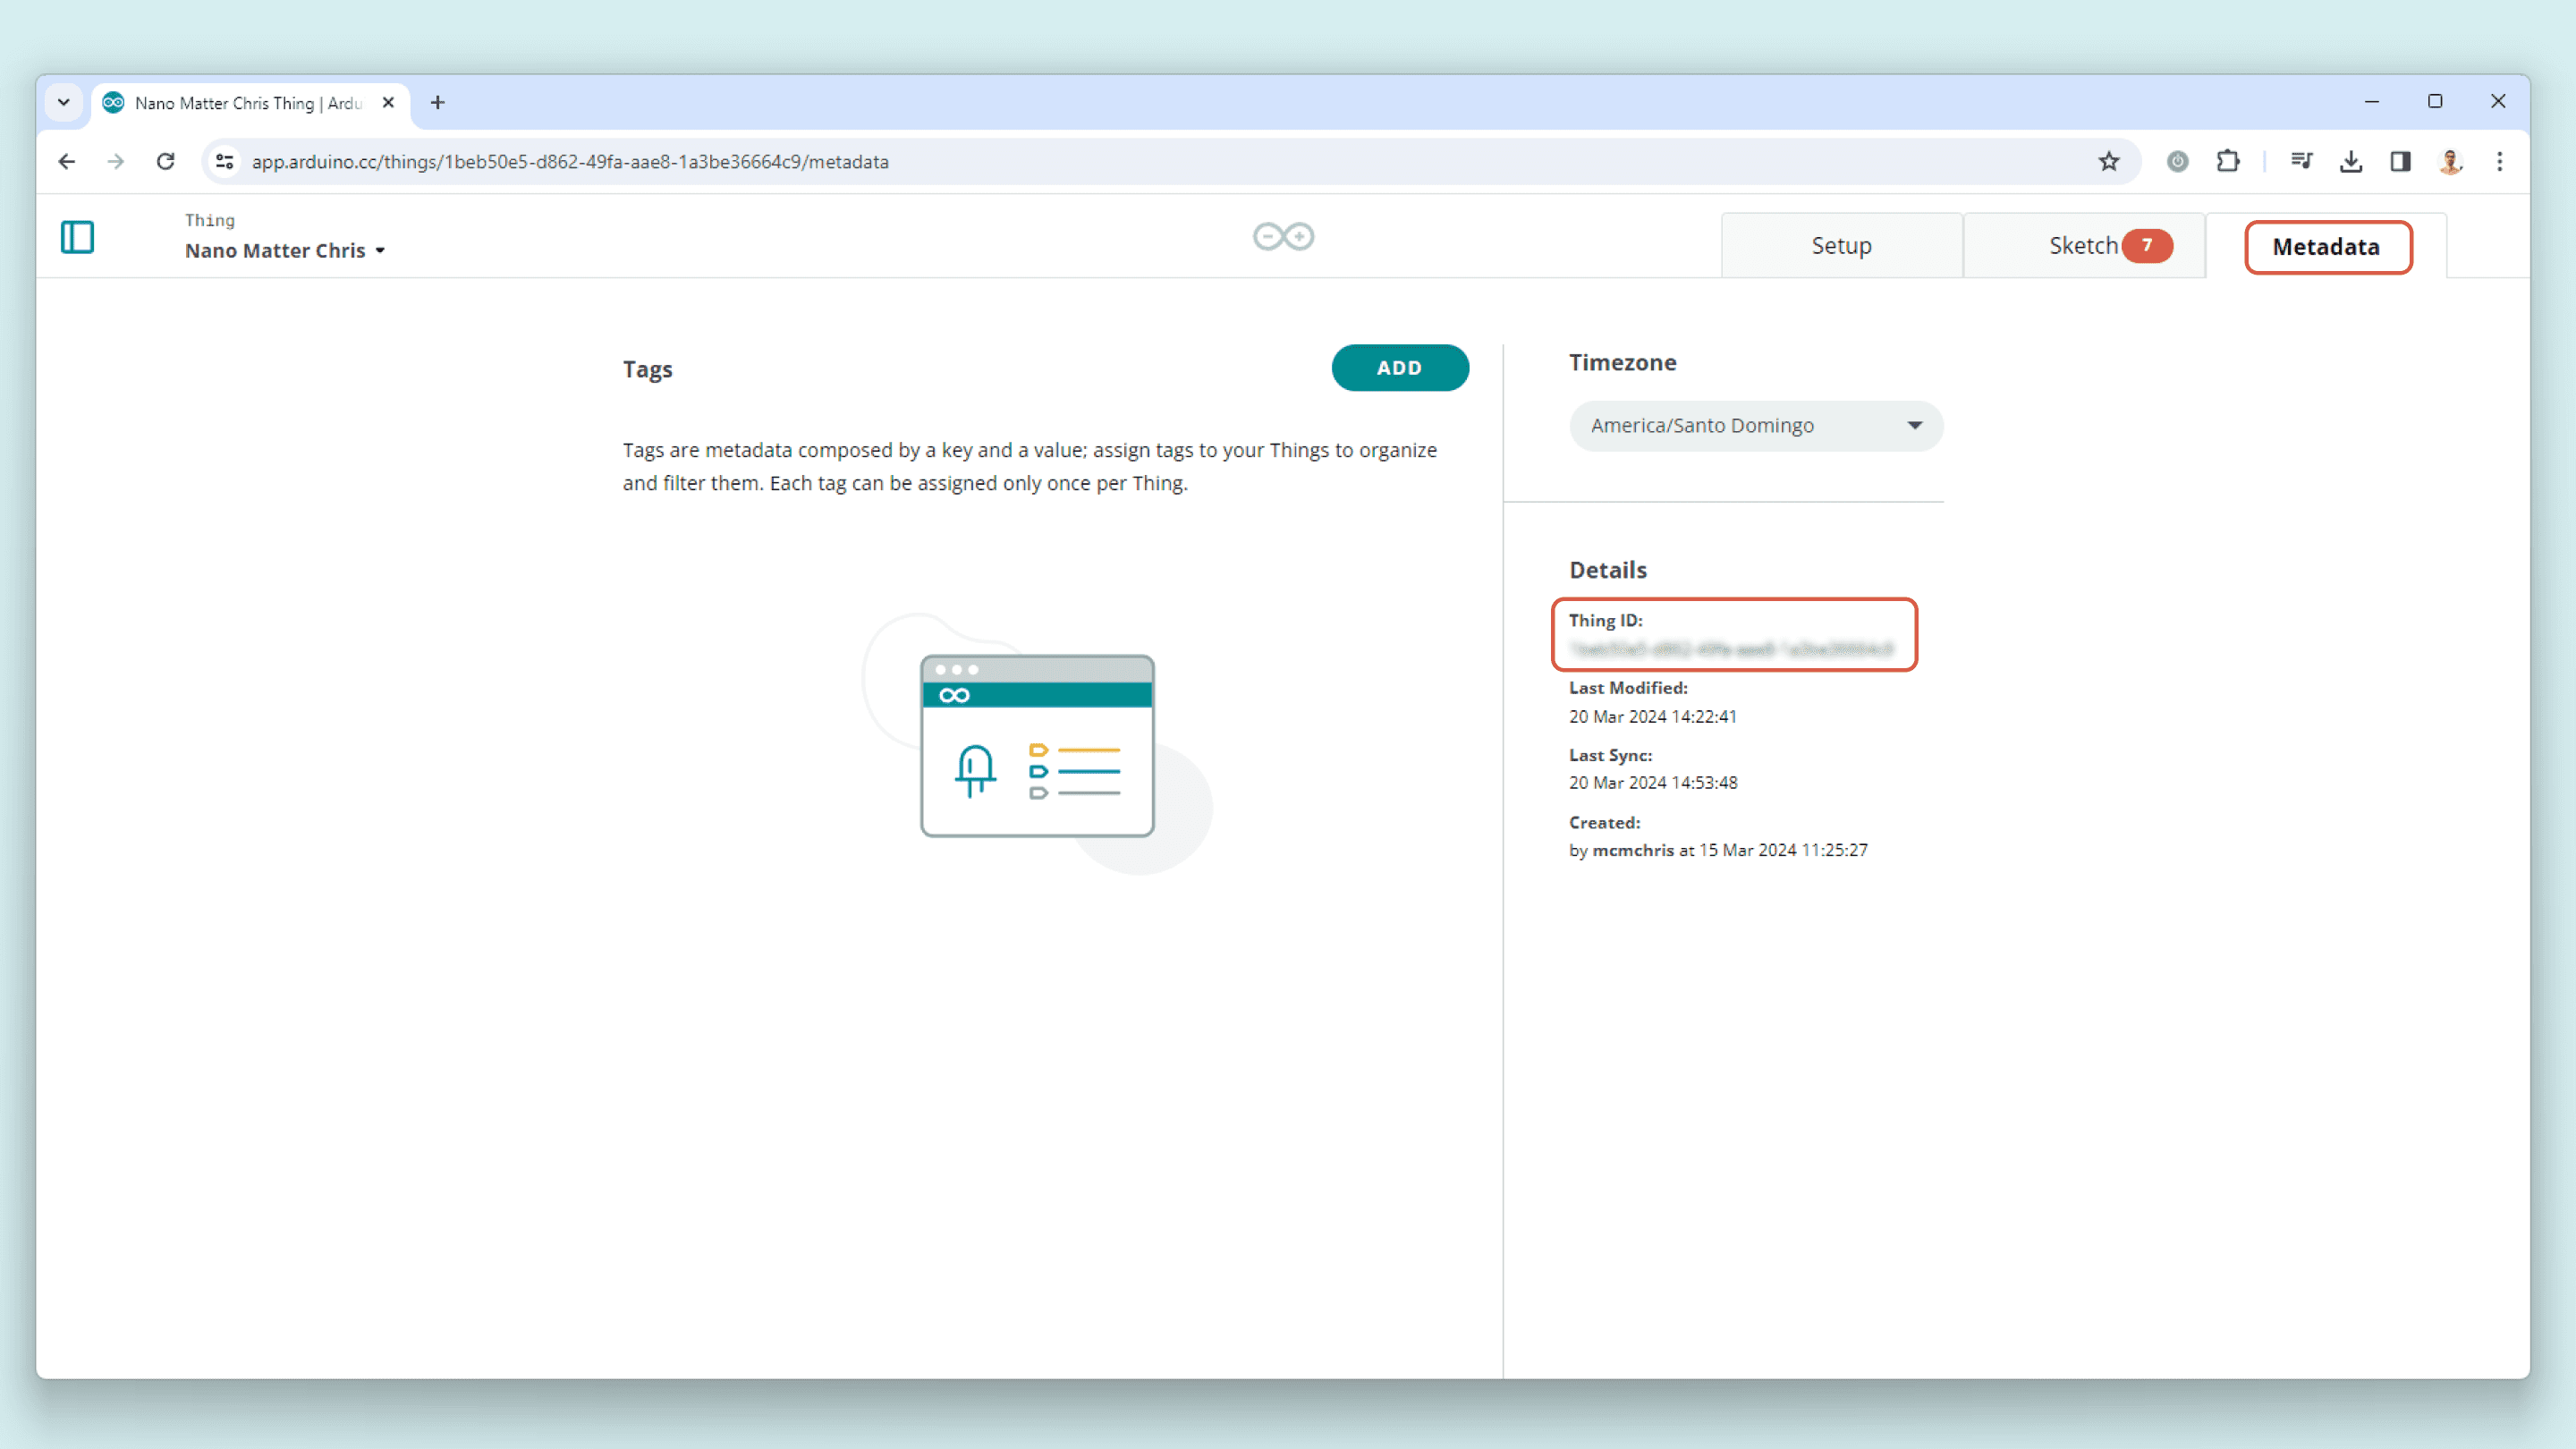Screen dimensions: 2576x1449
Task: View site information icon in address bar
Action: point(225,162)
